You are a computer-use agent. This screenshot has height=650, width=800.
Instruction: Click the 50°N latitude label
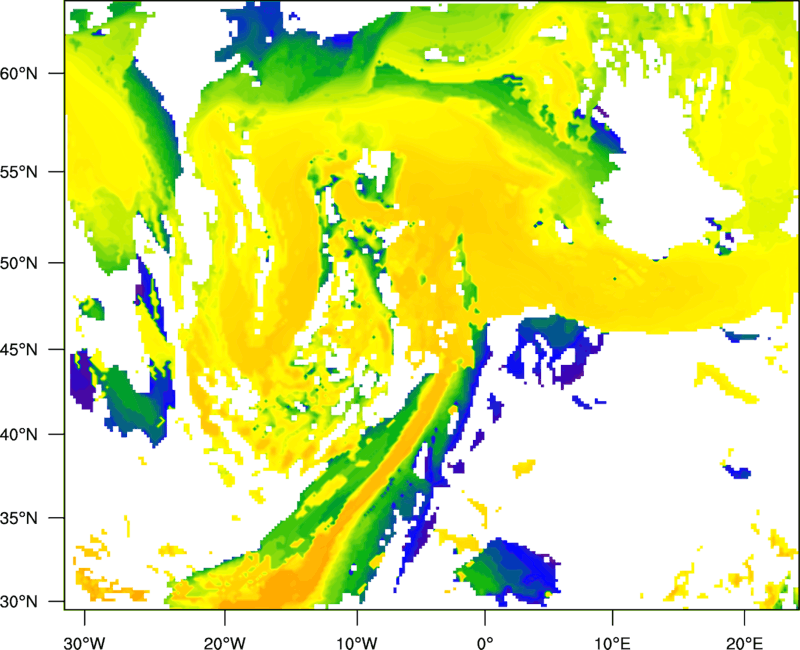tap(19, 263)
